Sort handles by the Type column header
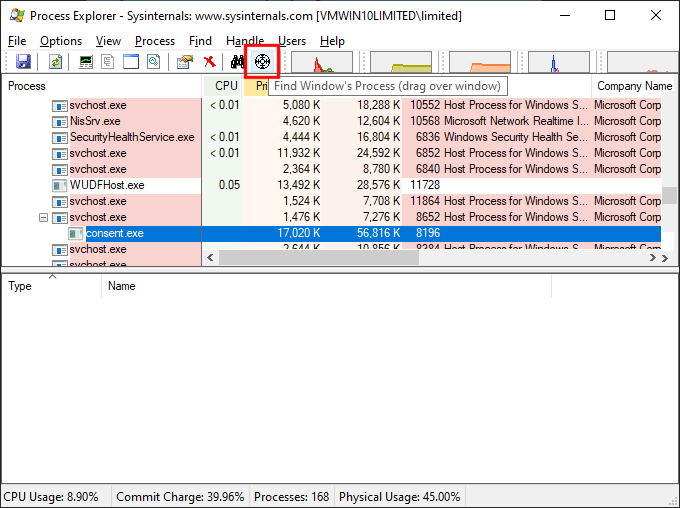Screen dimensions: 680x508 pyautogui.click(x=52, y=286)
